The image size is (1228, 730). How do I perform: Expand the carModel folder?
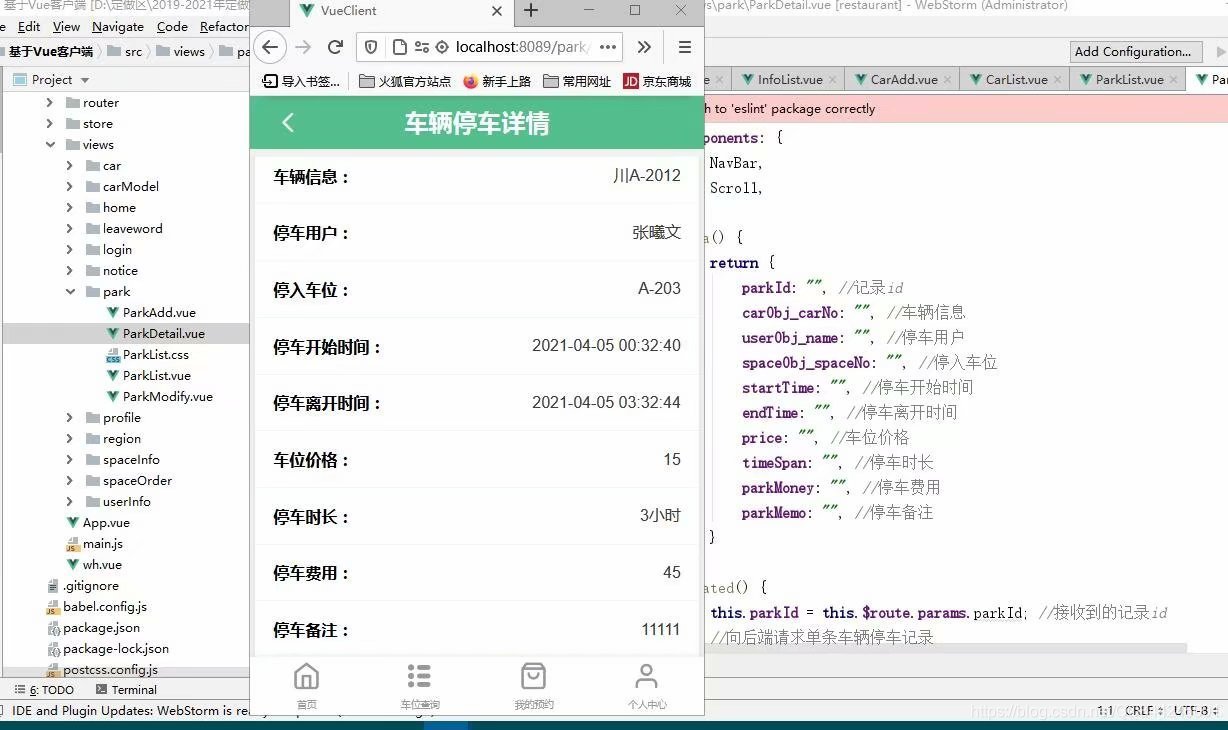click(x=70, y=186)
